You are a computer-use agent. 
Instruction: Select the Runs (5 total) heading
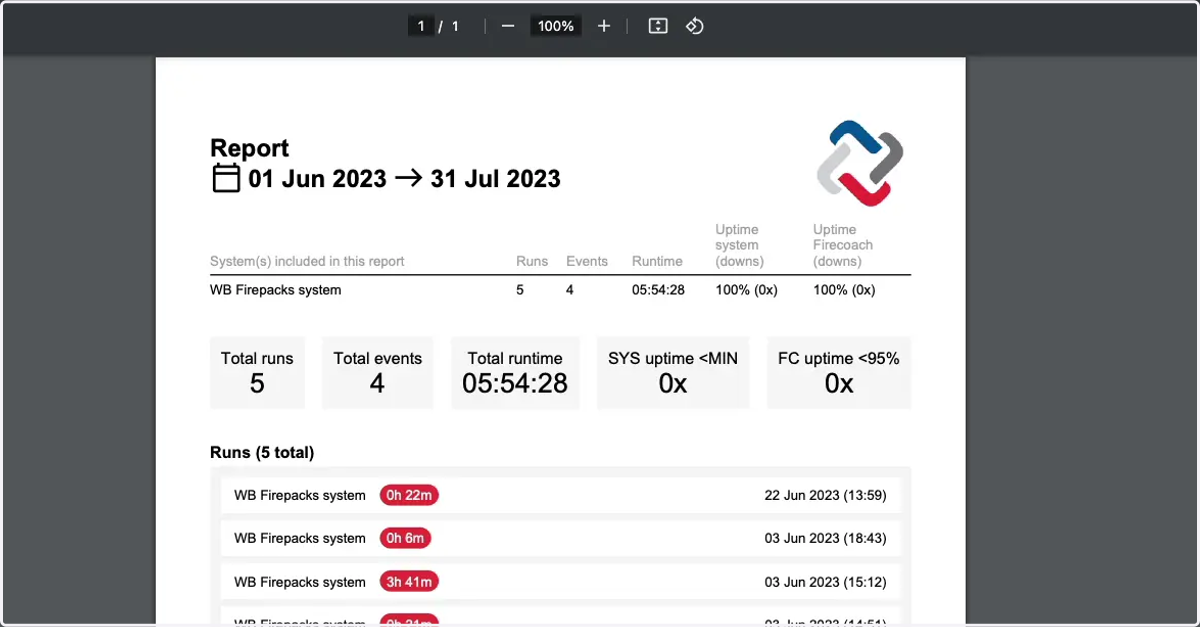point(262,452)
